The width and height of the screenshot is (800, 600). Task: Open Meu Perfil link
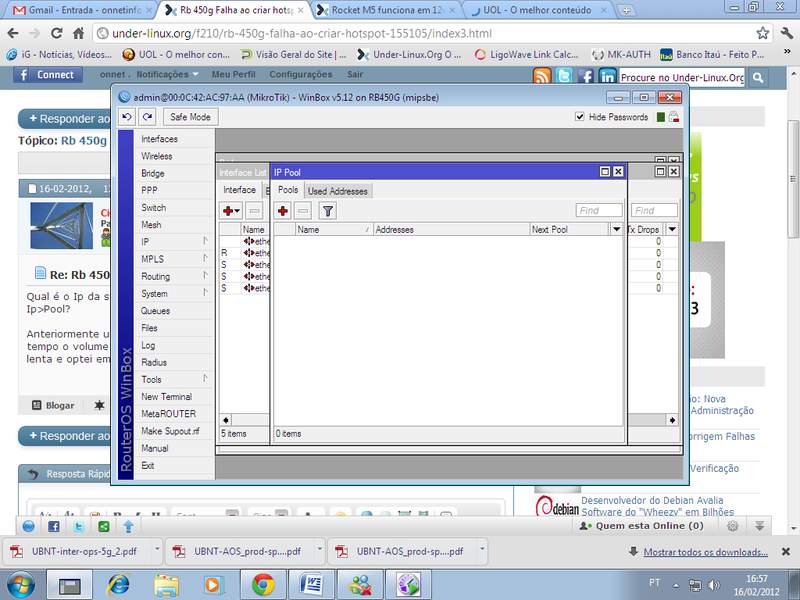pyautogui.click(x=233, y=74)
